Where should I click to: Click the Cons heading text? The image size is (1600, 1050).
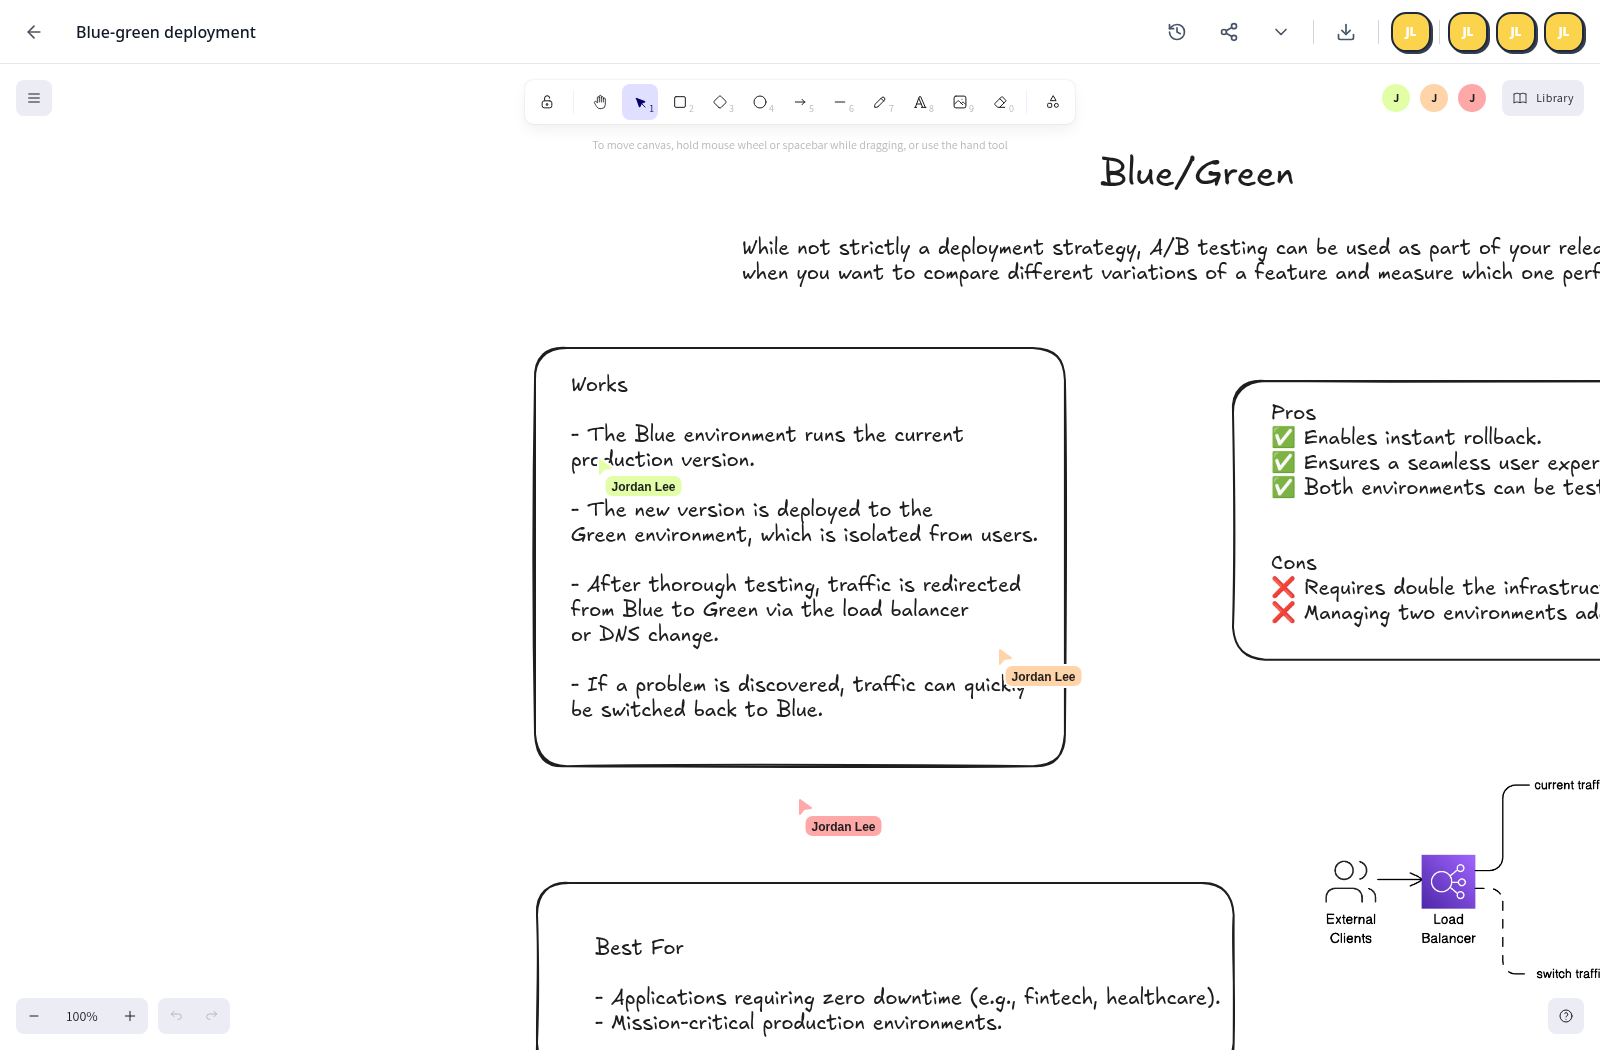[1294, 563]
